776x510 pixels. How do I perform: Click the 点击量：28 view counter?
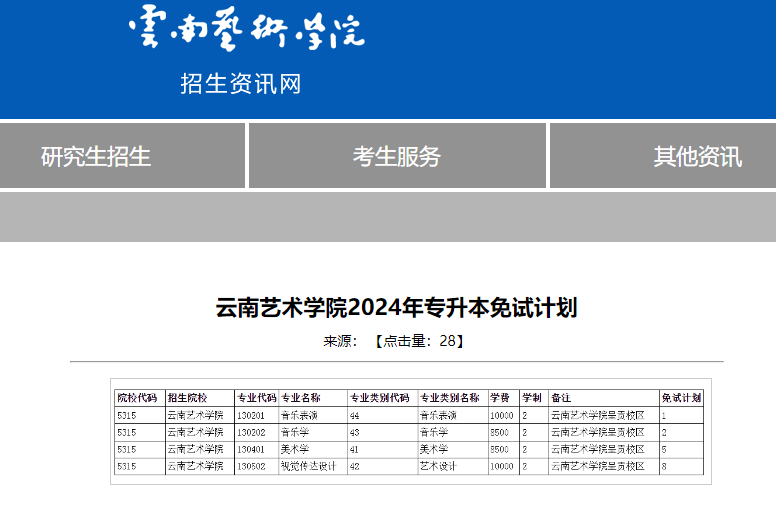pos(419,341)
